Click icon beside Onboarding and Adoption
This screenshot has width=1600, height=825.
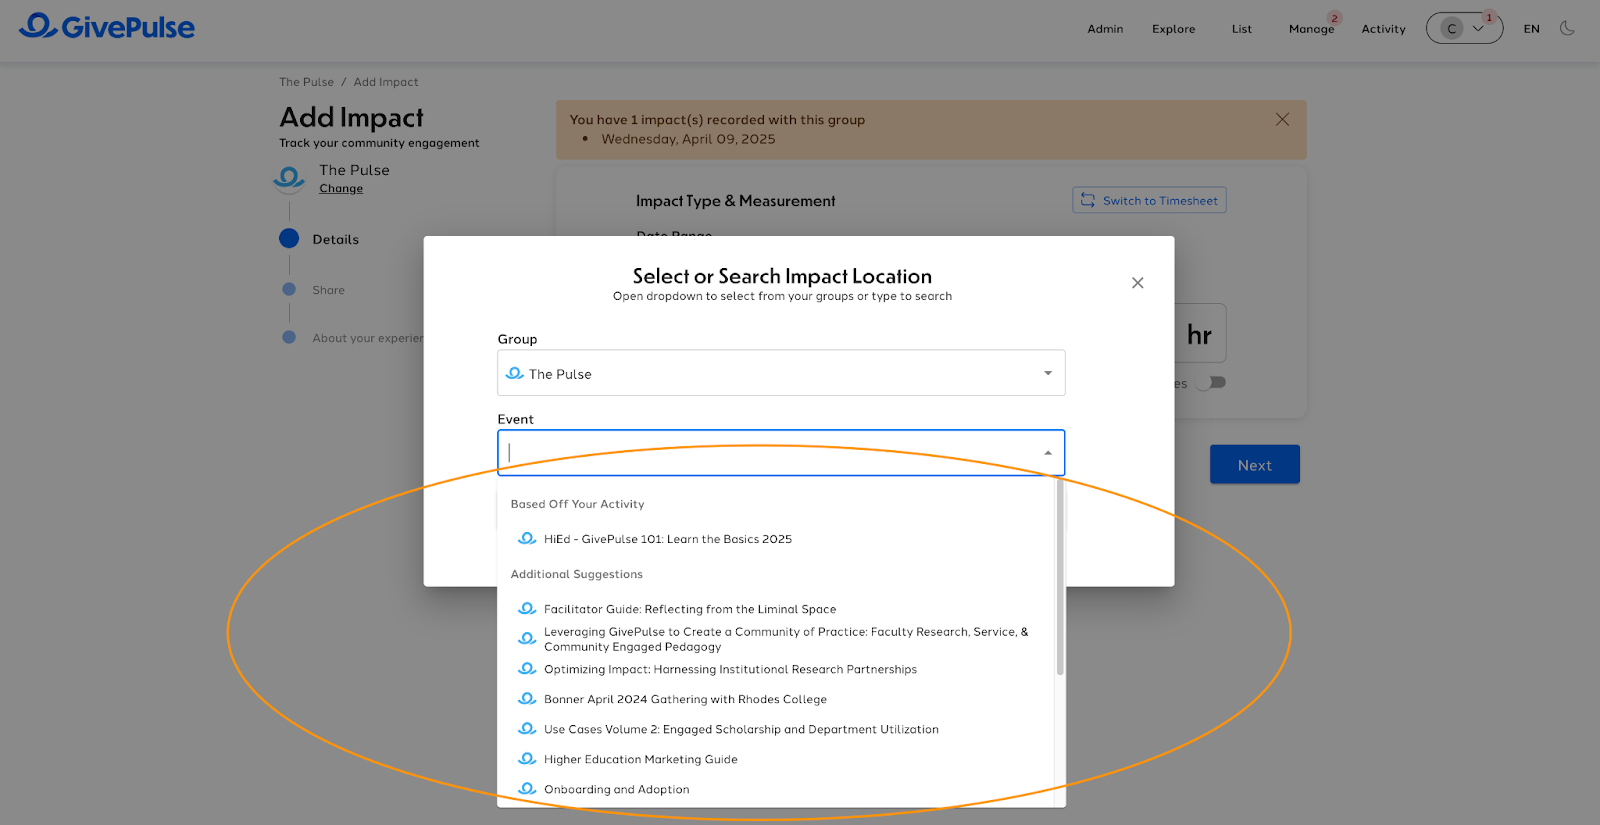pos(527,788)
